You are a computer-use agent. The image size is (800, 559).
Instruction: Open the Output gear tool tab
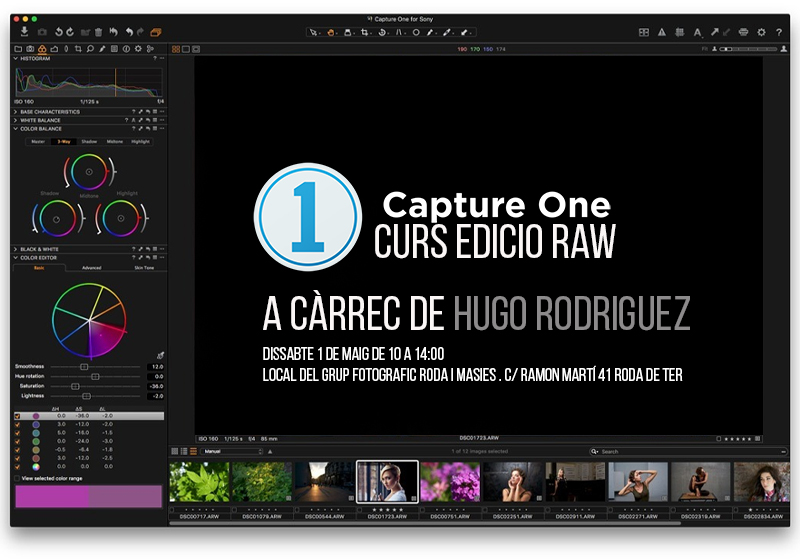point(138,49)
